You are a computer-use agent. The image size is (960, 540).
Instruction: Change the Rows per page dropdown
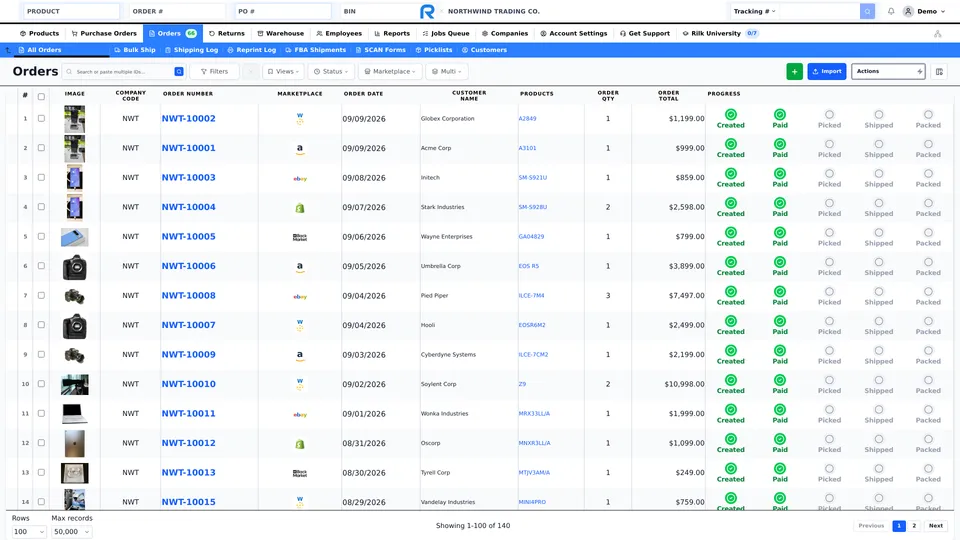click(x=29, y=531)
